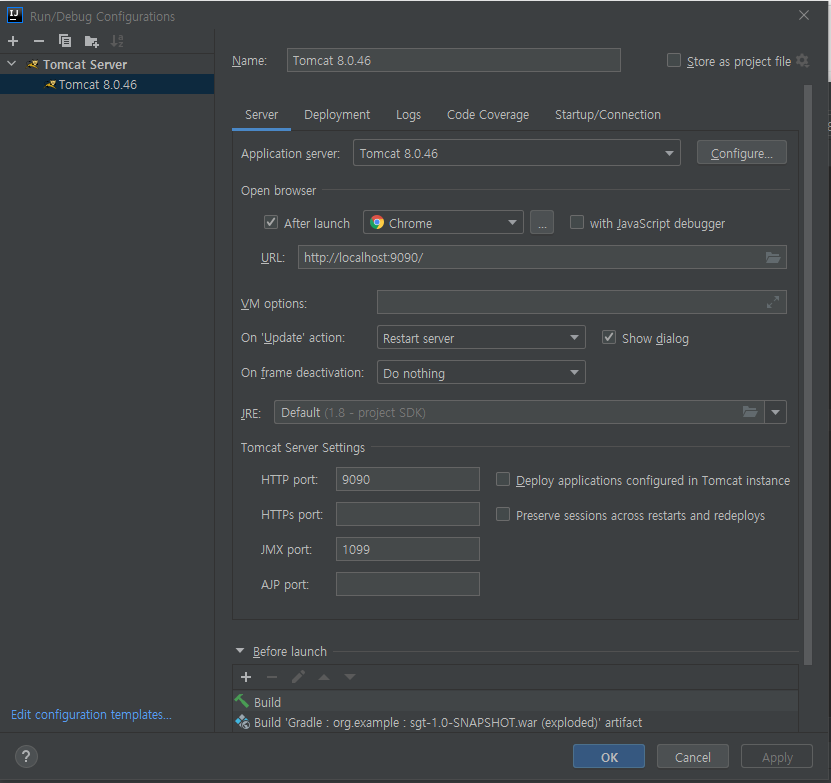831x783 pixels.
Task: Browse for URL using folder icon
Action: click(773, 258)
